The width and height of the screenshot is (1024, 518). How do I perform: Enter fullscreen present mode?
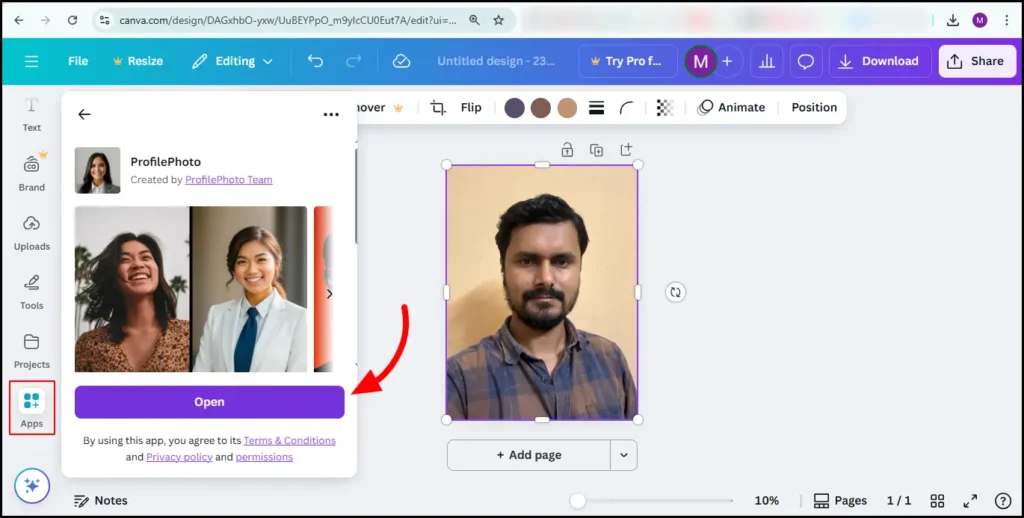point(970,501)
